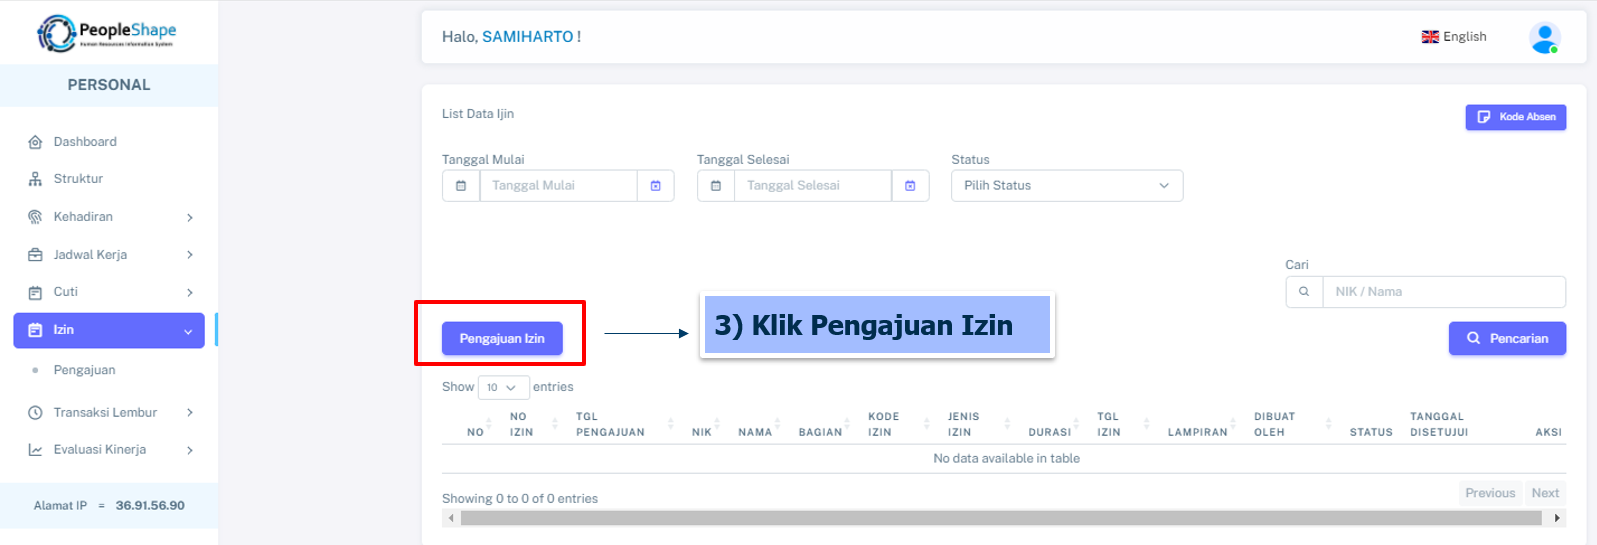Open calendar picker for Tanggal Mulai
This screenshot has width=1597, height=545.
[655, 186]
